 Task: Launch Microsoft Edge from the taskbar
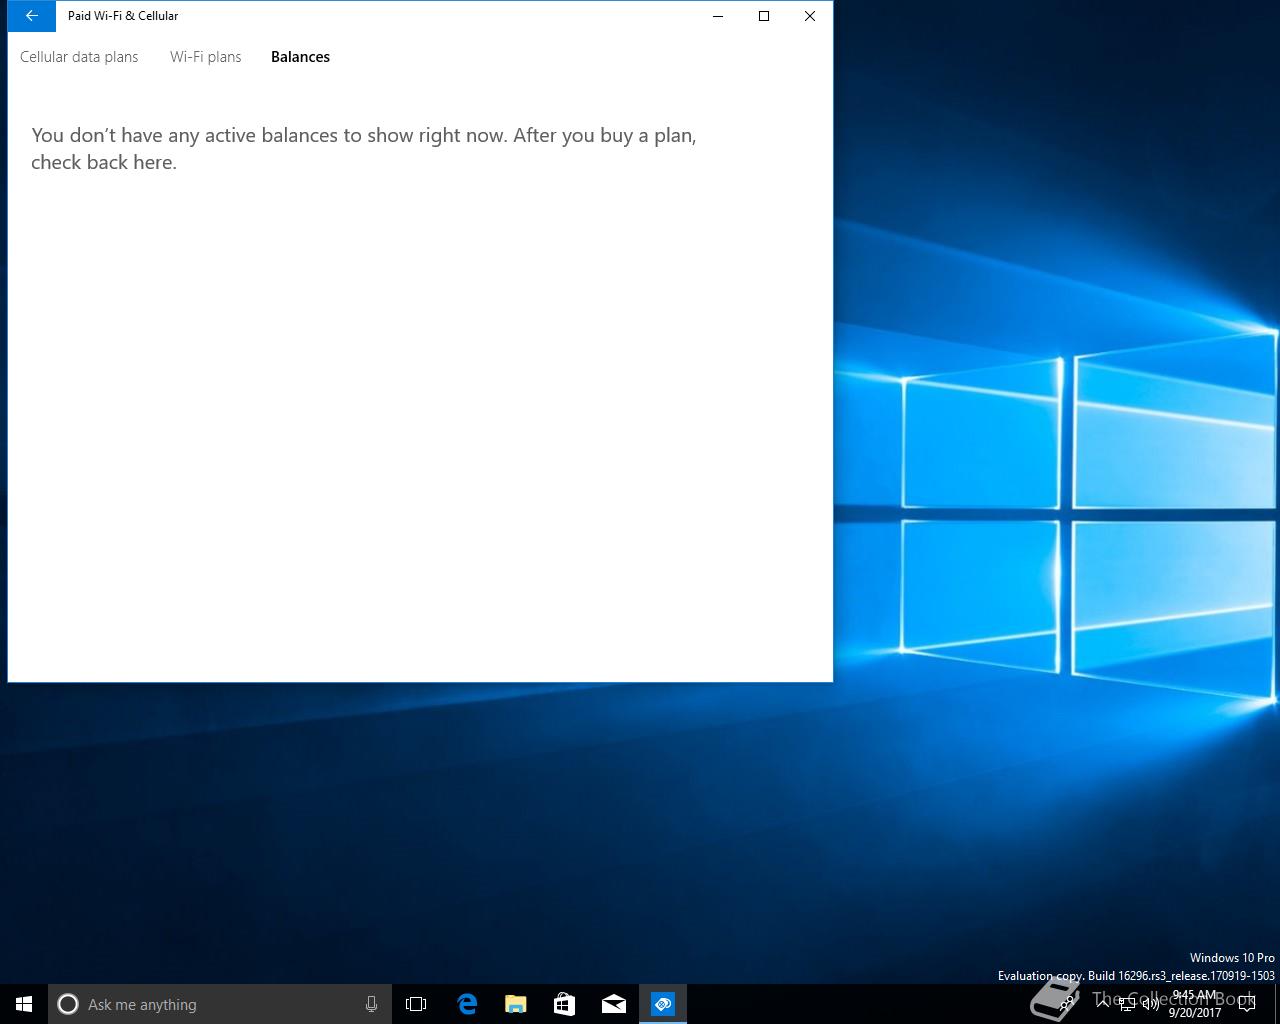click(466, 1004)
